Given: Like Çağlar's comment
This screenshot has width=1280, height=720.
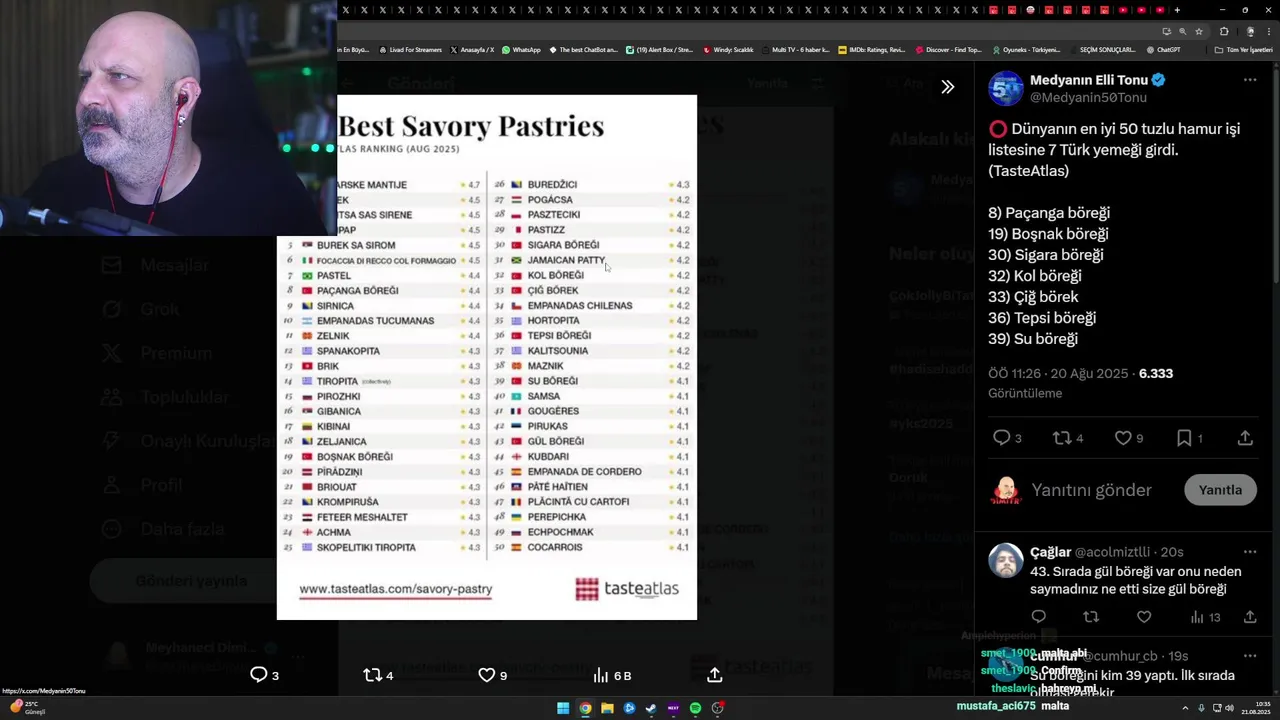Looking at the screenshot, I should tap(1144, 617).
